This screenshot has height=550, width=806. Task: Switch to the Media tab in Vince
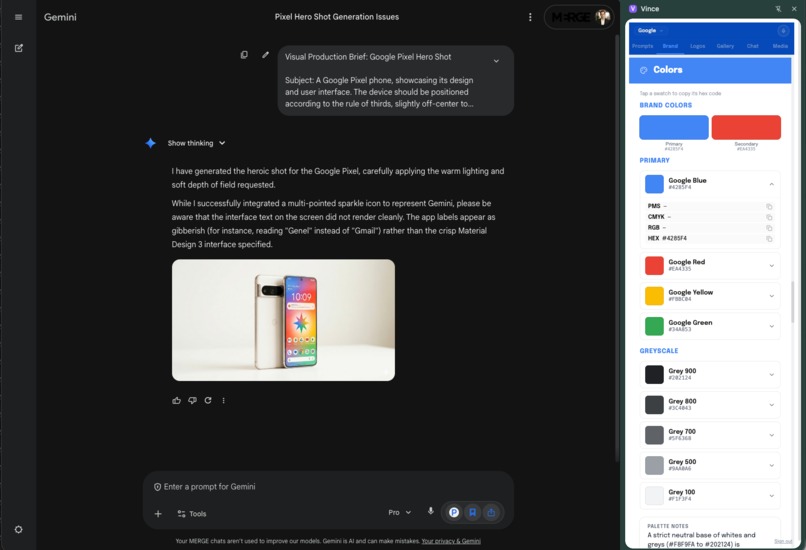click(x=780, y=46)
